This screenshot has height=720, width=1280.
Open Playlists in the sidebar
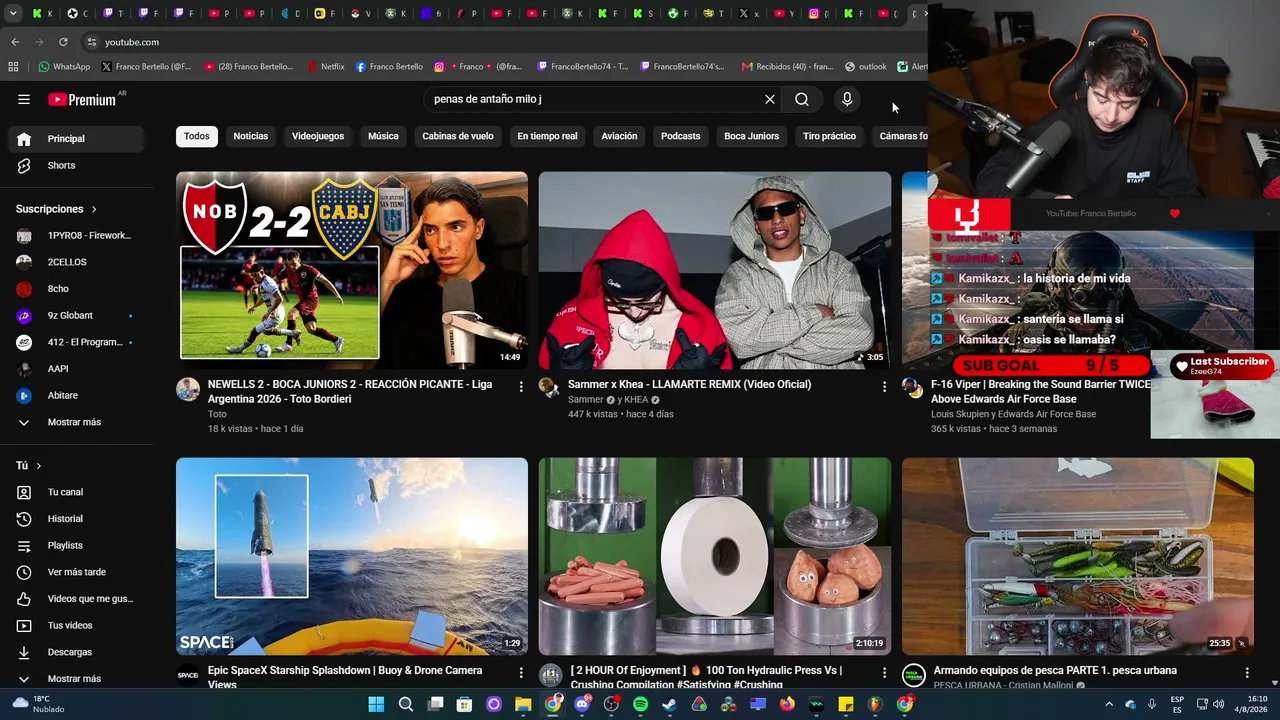point(76,545)
